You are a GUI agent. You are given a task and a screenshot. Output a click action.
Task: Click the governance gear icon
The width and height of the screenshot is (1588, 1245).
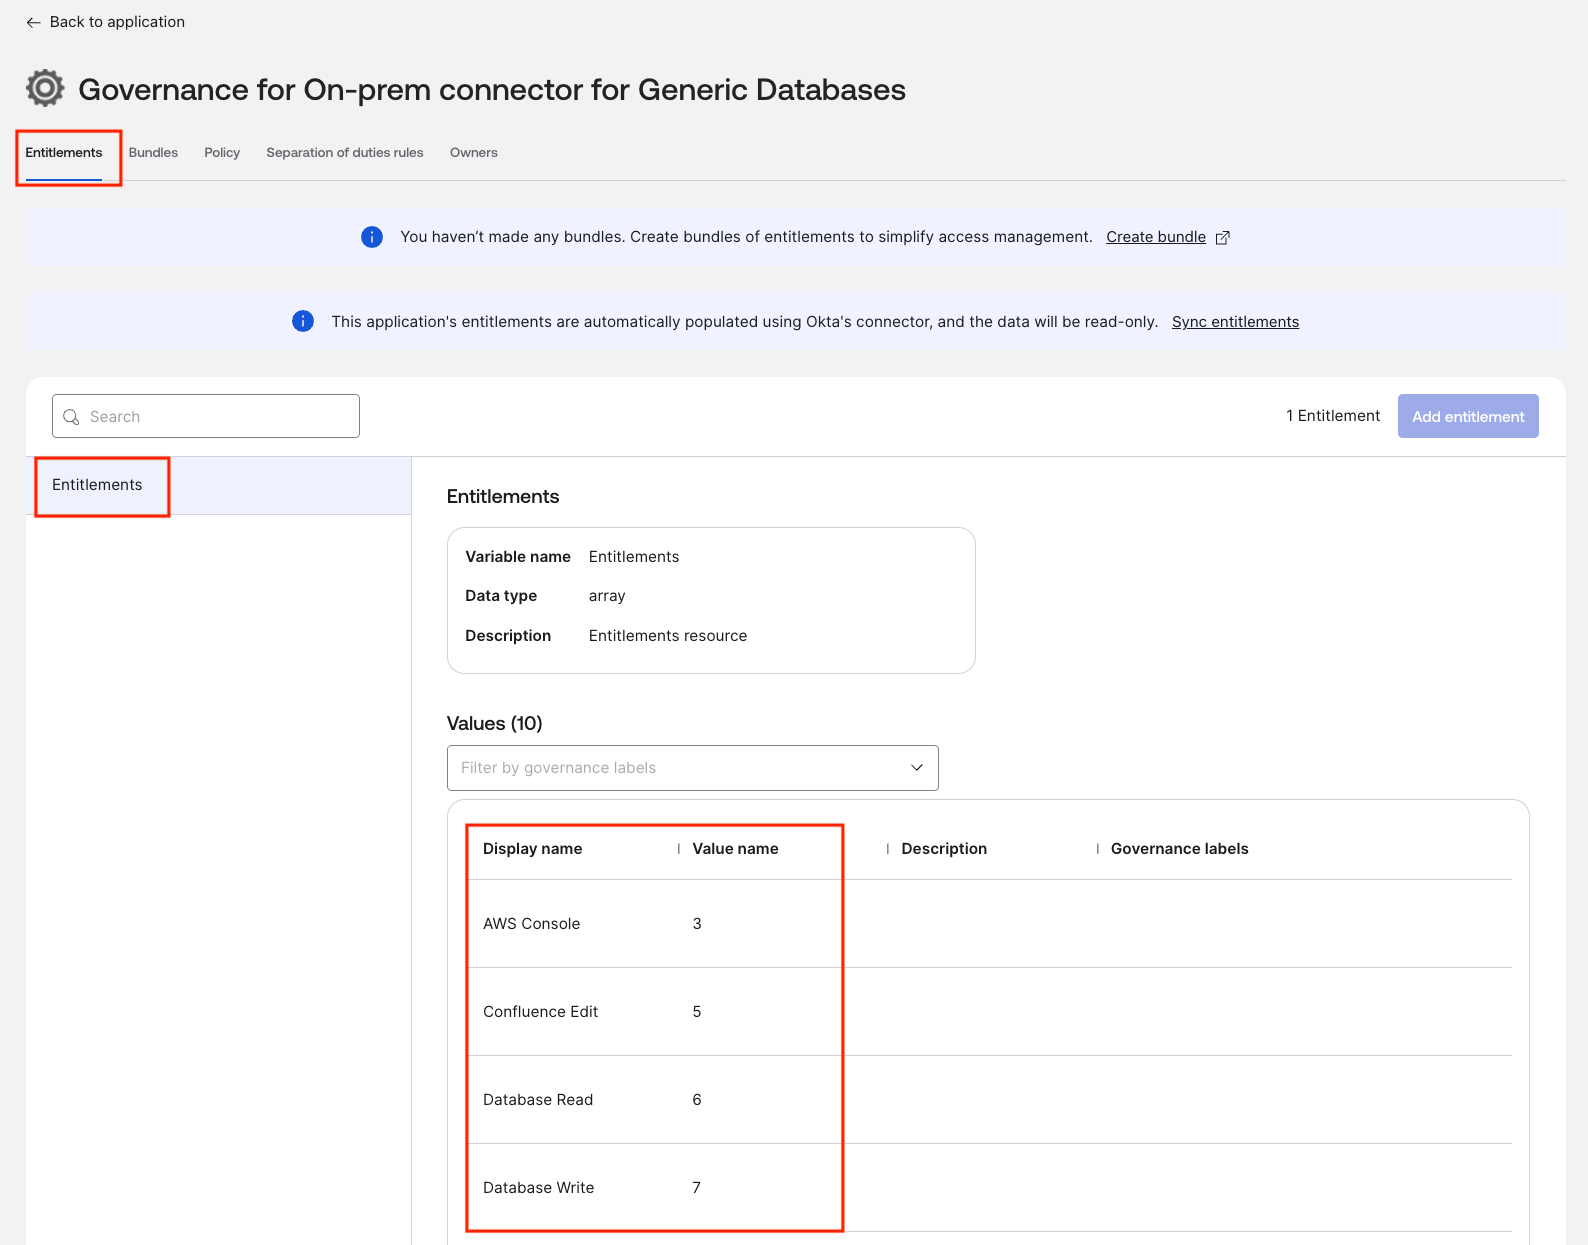45,88
